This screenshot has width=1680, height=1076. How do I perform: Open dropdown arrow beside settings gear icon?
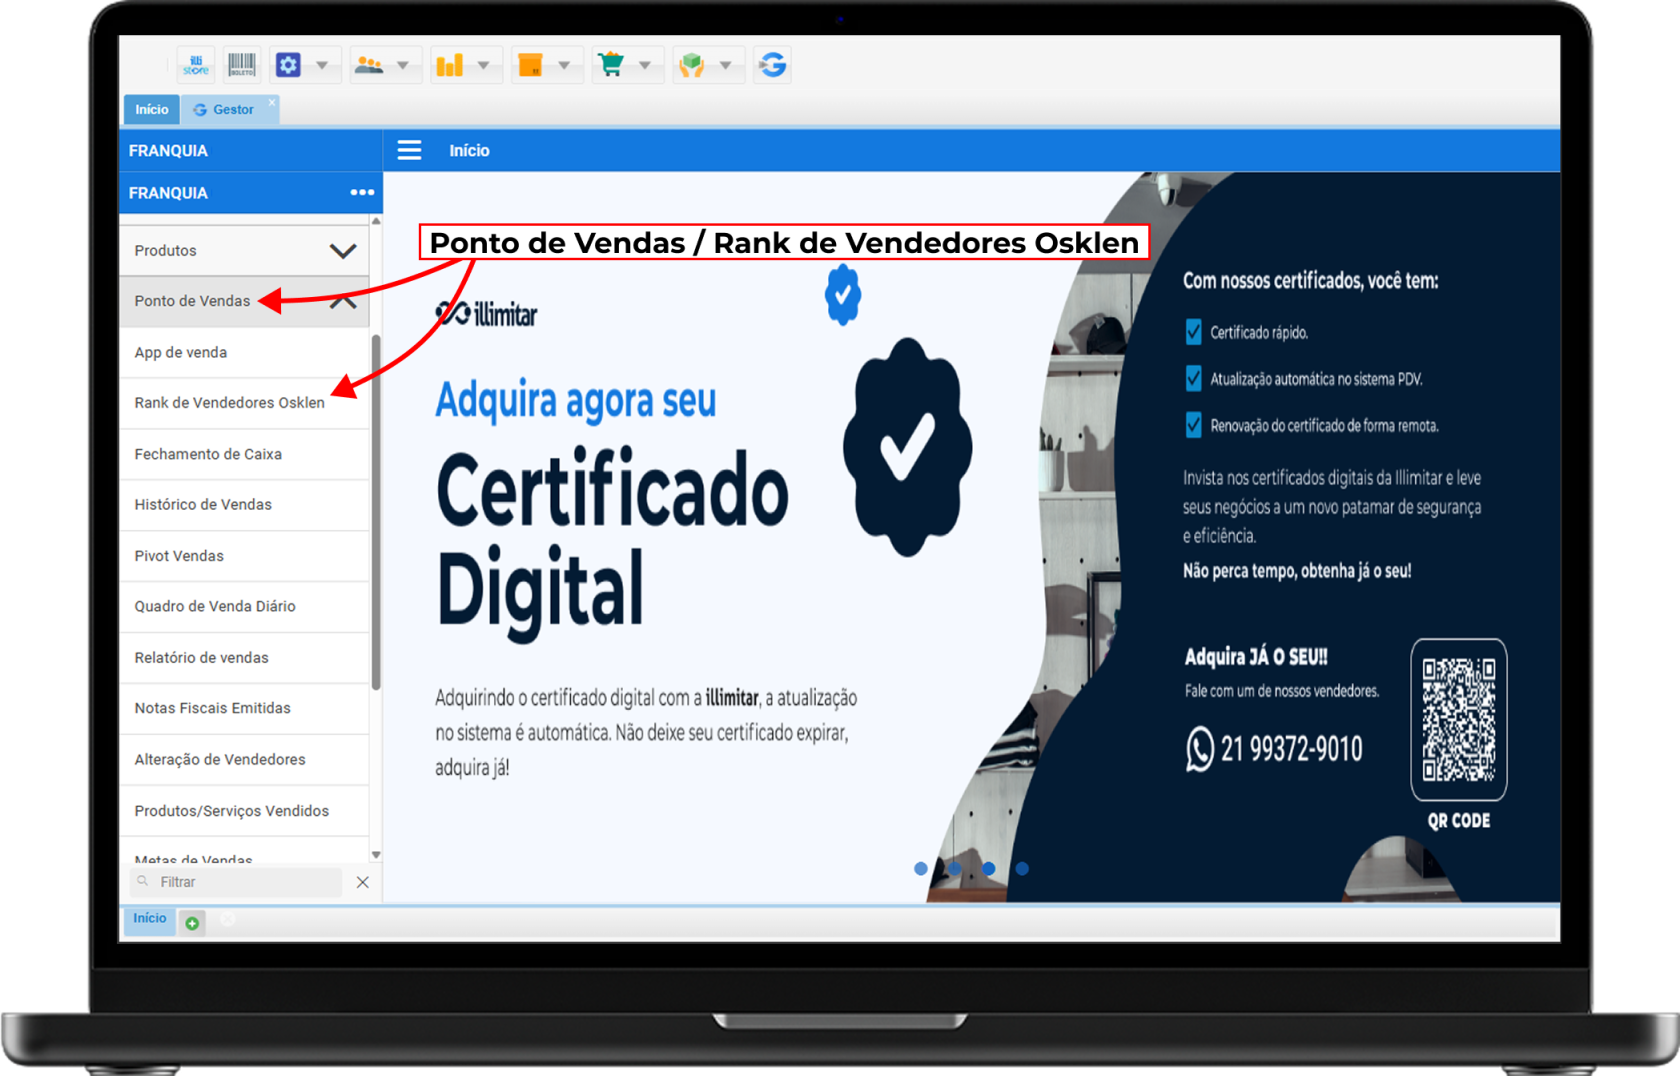tap(322, 66)
